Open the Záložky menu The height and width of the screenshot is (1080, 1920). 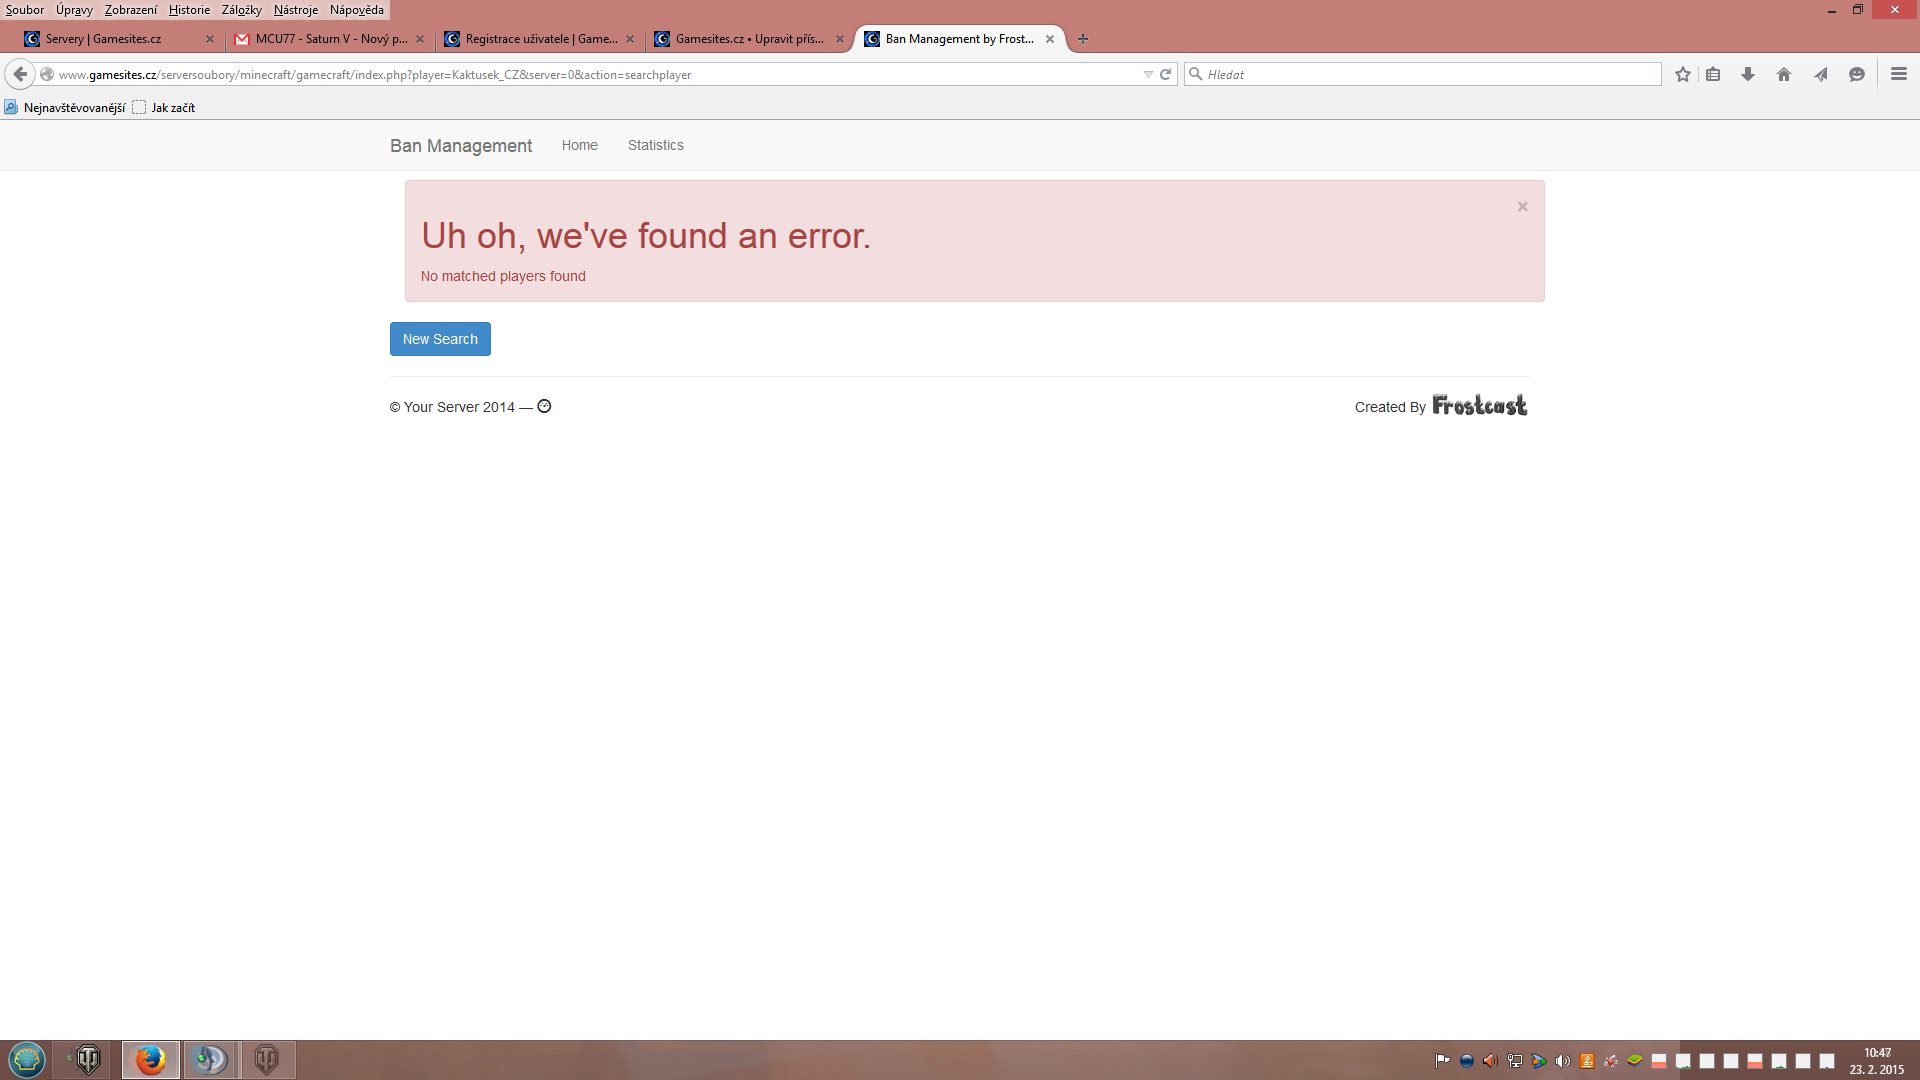[241, 10]
